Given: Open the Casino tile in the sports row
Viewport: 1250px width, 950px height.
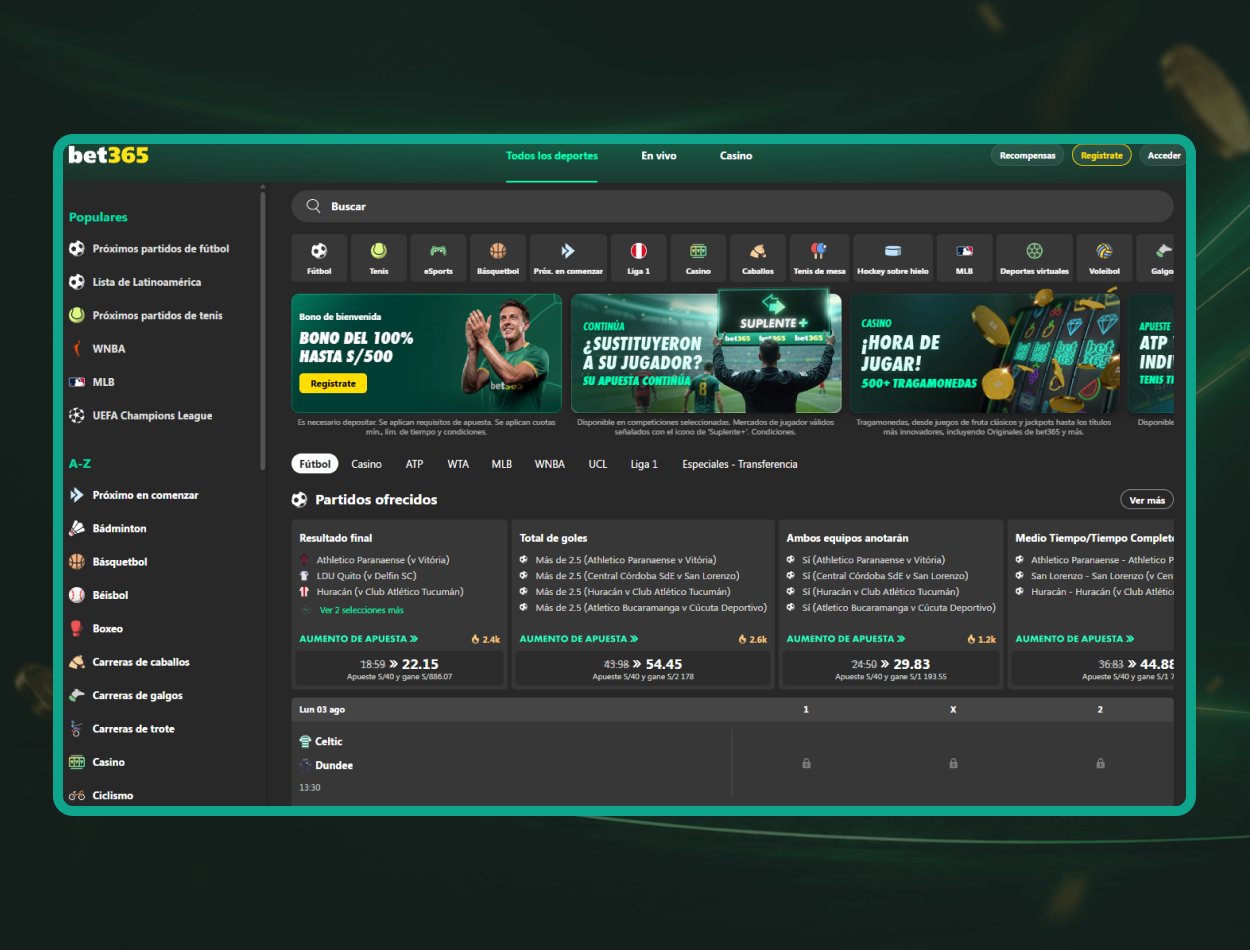Looking at the screenshot, I should click(x=698, y=258).
